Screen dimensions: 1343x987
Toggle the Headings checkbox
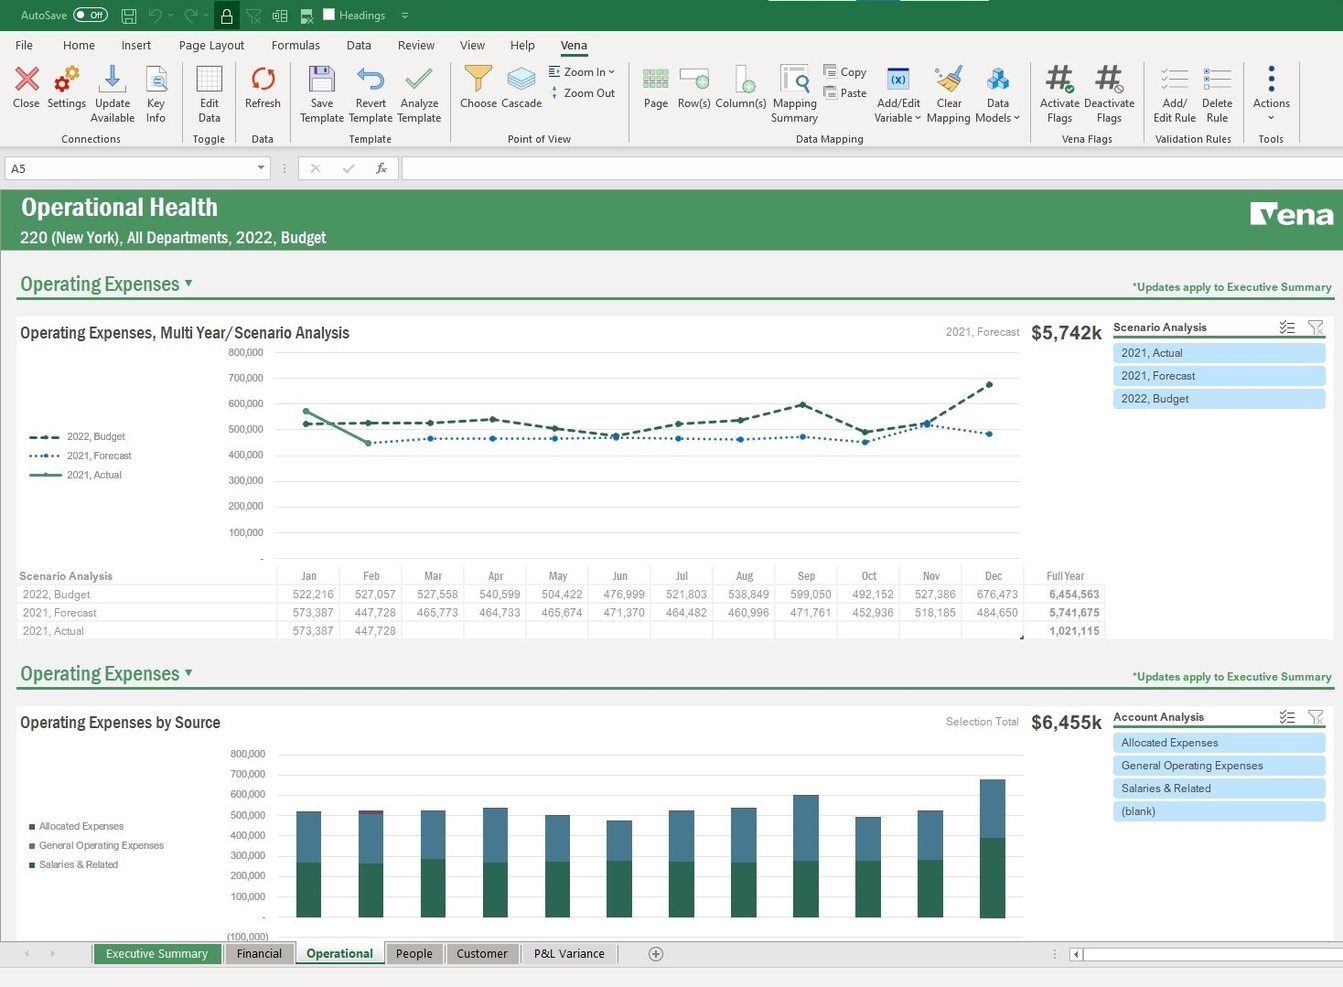pyautogui.click(x=329, y=15)
